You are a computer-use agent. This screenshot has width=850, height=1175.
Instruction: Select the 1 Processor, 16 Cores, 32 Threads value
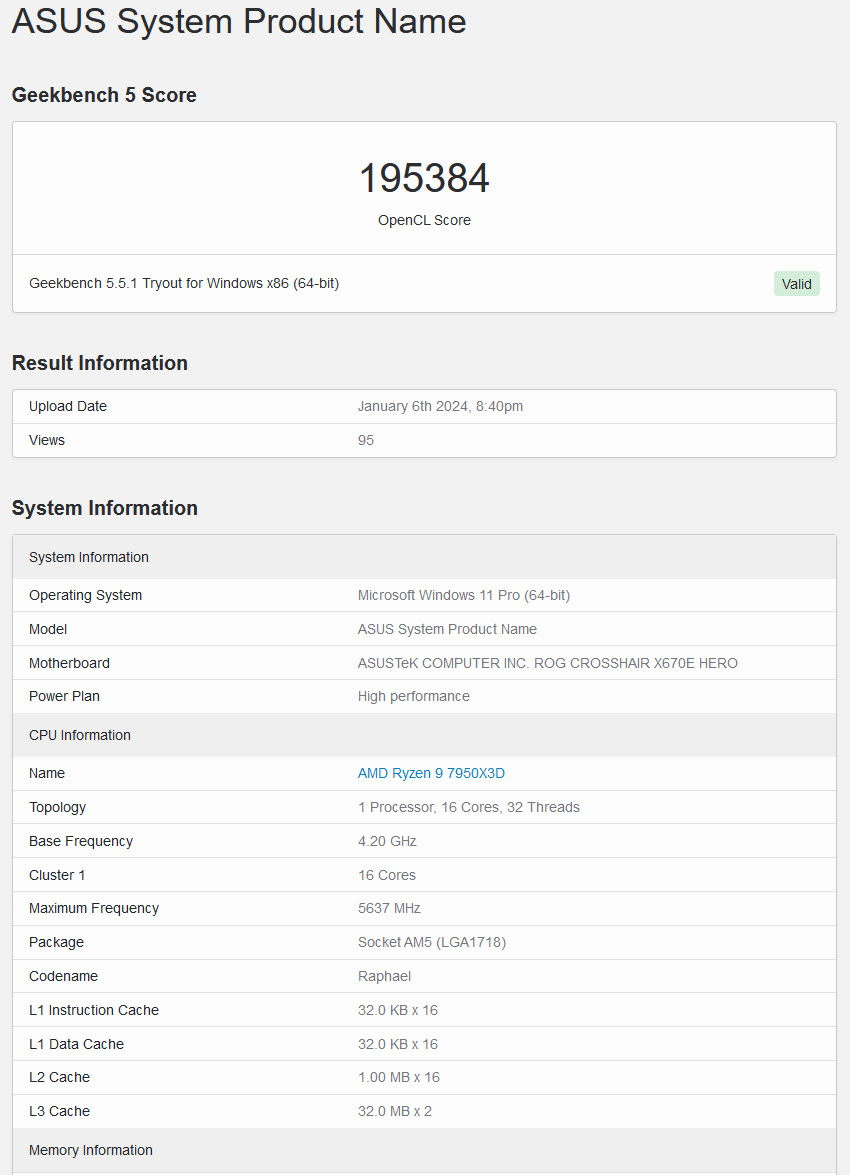click(468, 807)
